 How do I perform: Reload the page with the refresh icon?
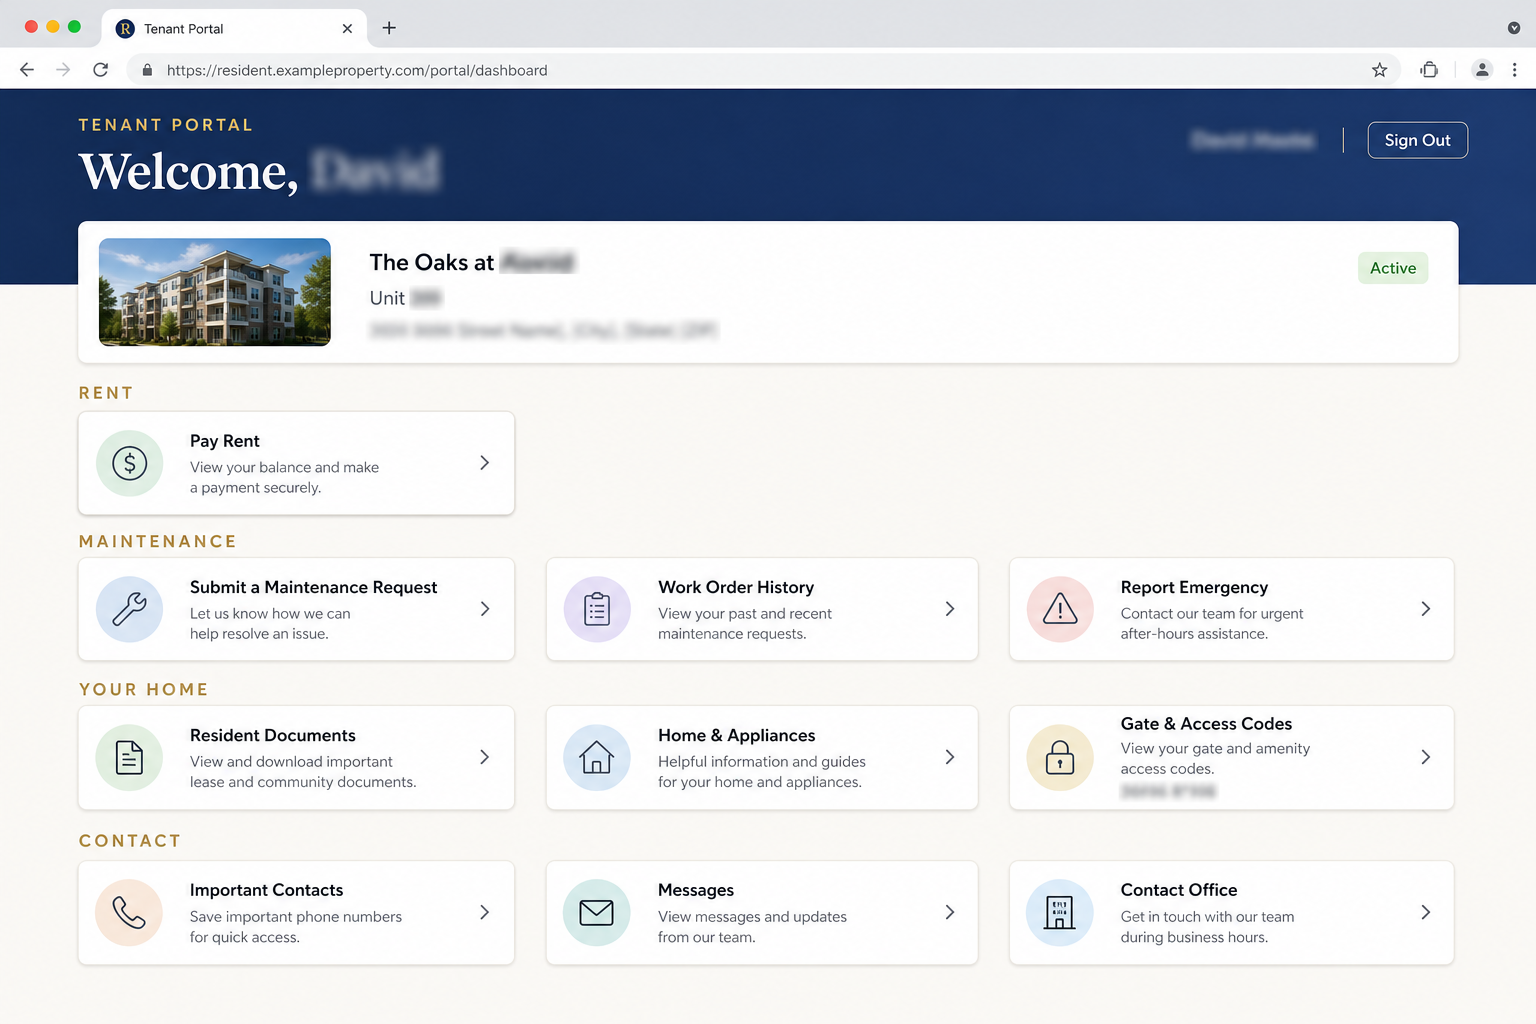pos(100,70)
